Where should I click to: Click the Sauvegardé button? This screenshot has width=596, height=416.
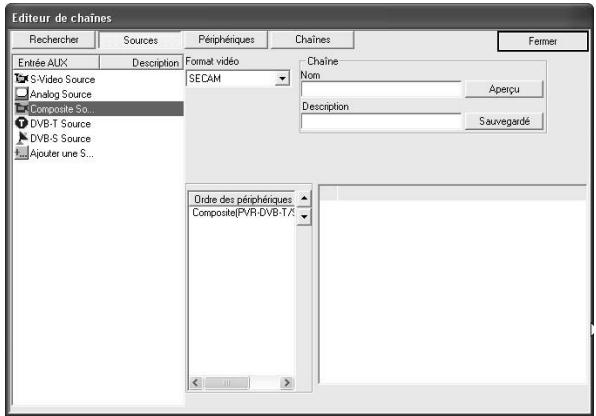504,121
